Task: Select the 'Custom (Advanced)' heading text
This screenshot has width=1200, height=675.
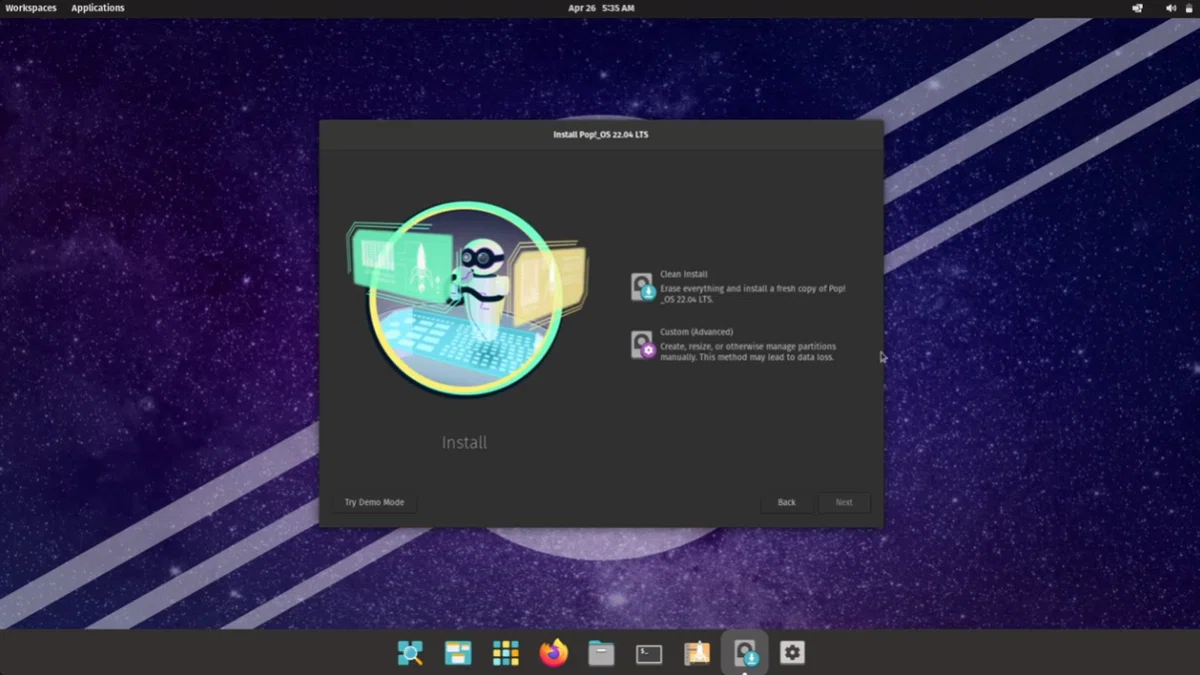Action: [697, 332]
